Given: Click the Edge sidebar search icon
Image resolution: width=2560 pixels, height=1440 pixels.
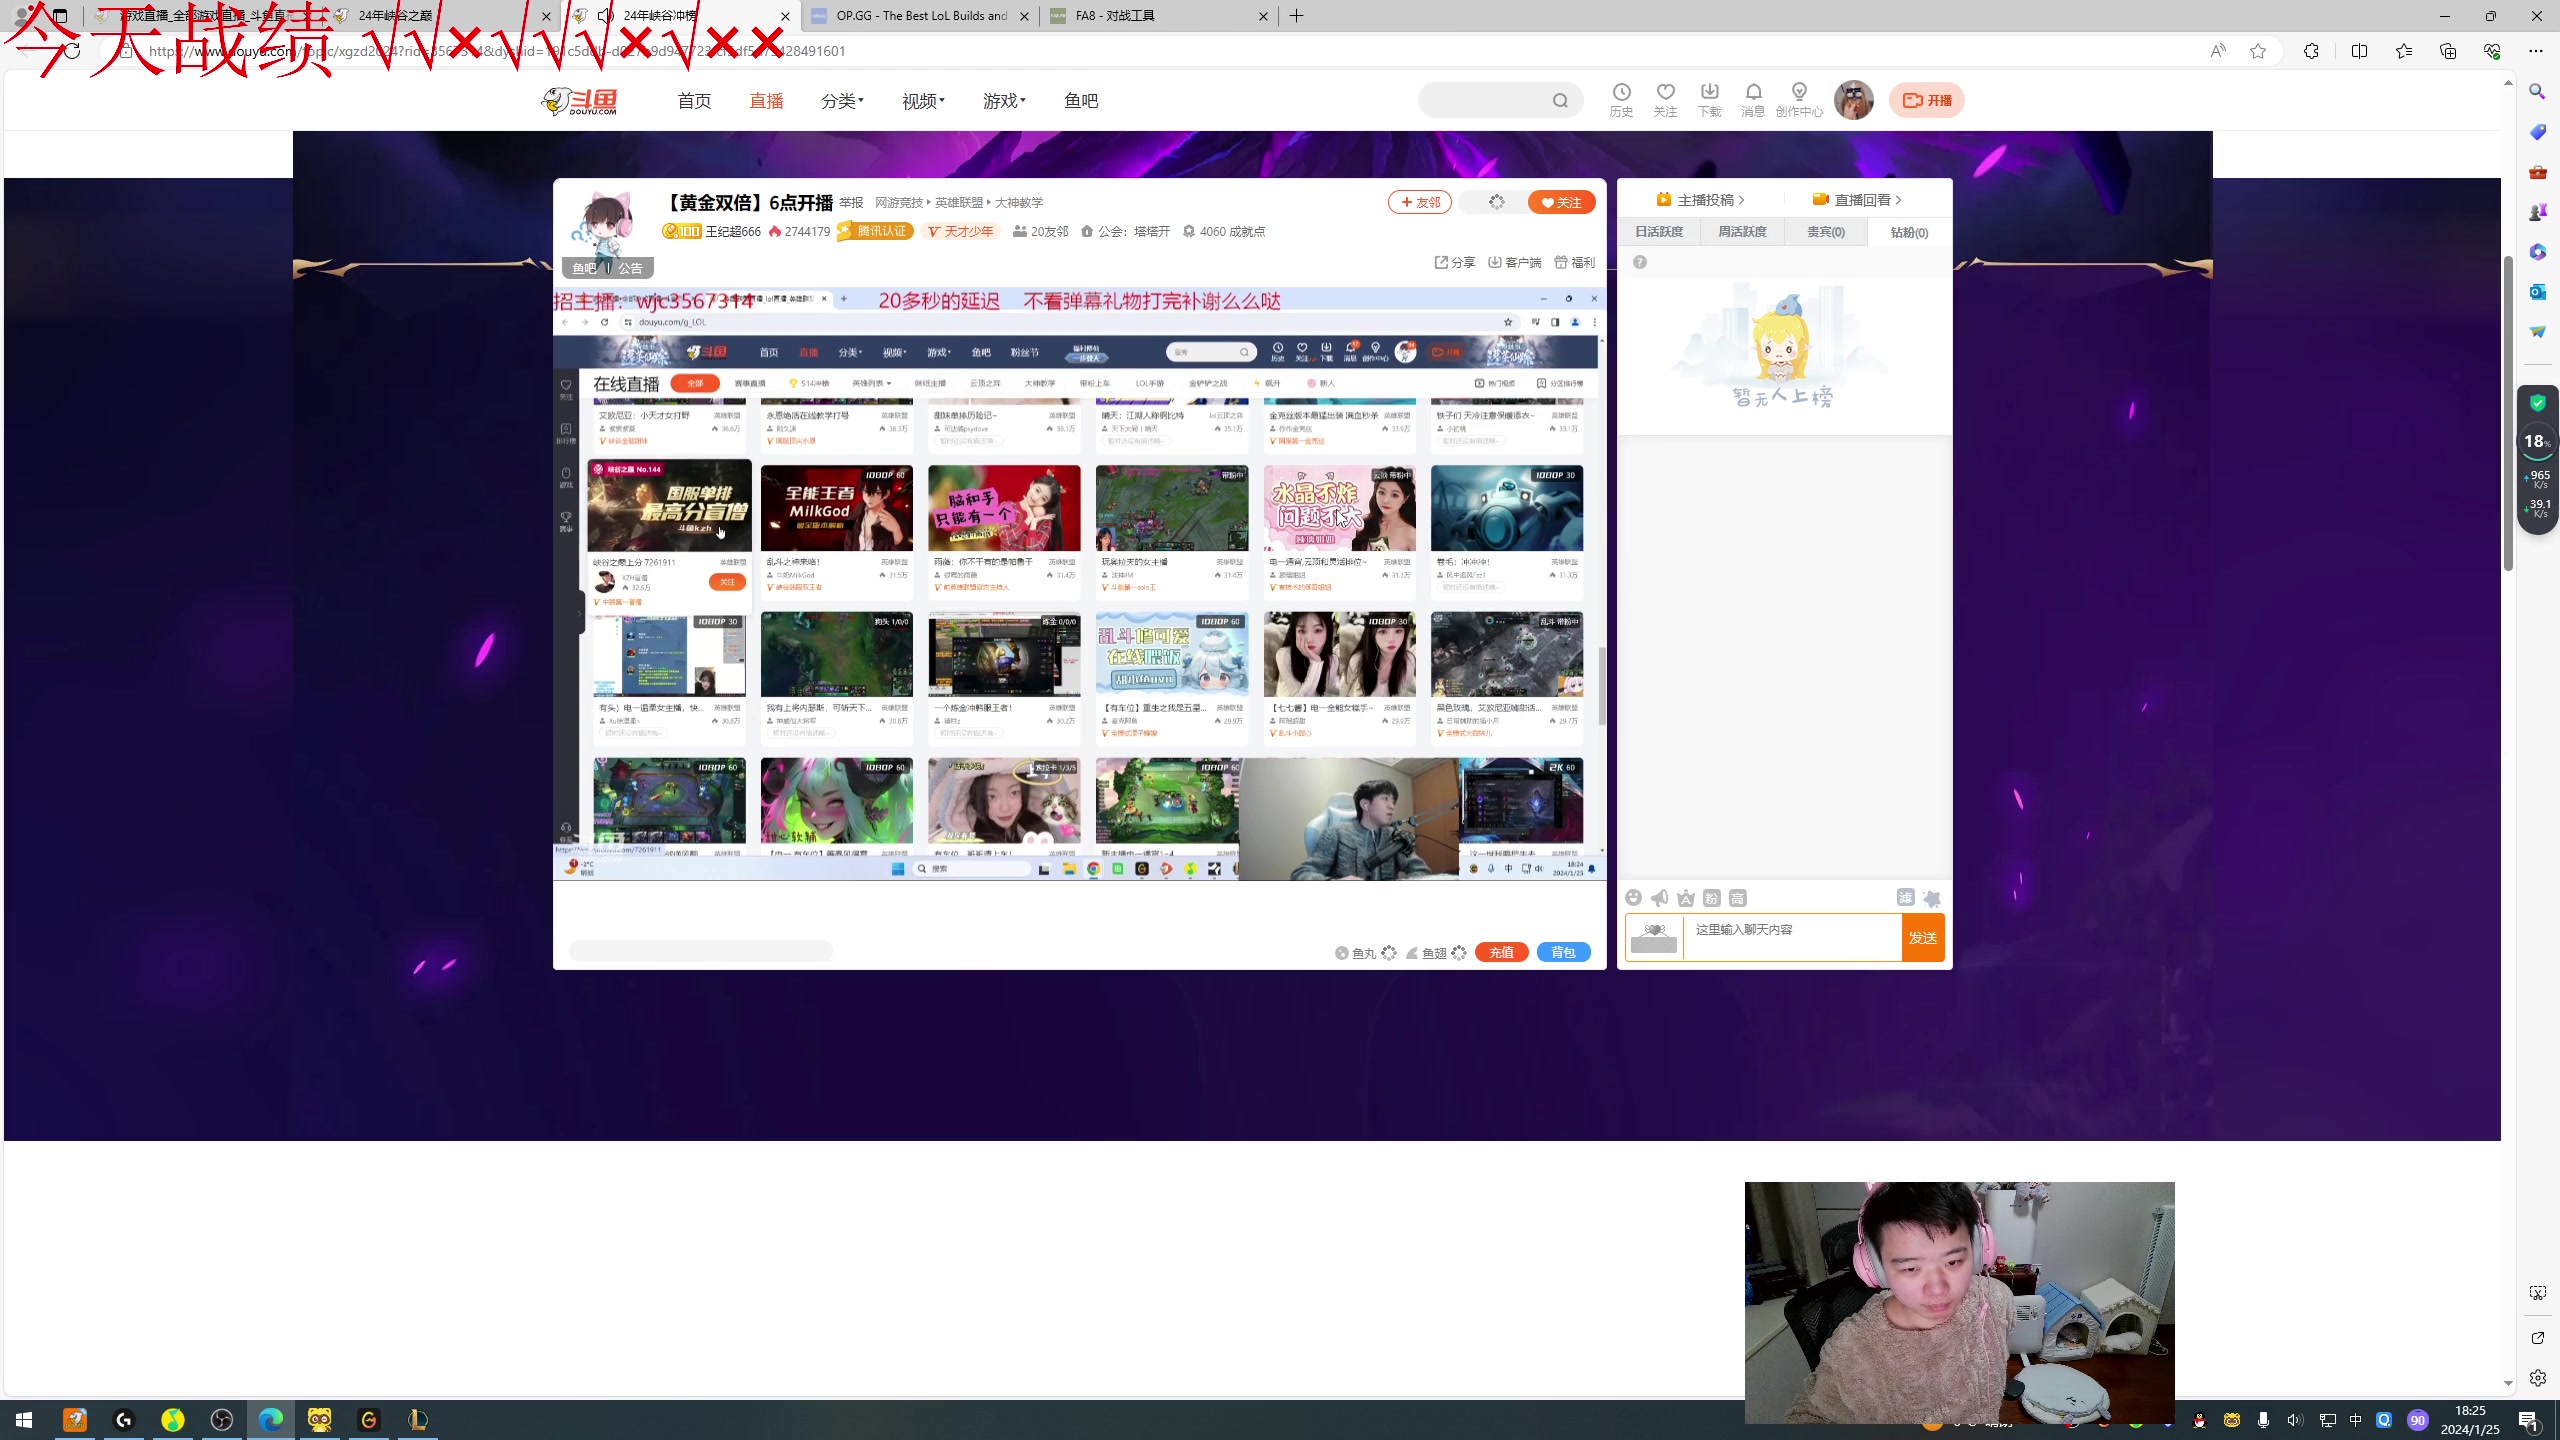Looking at the screenshot, I should (2538, 91).
